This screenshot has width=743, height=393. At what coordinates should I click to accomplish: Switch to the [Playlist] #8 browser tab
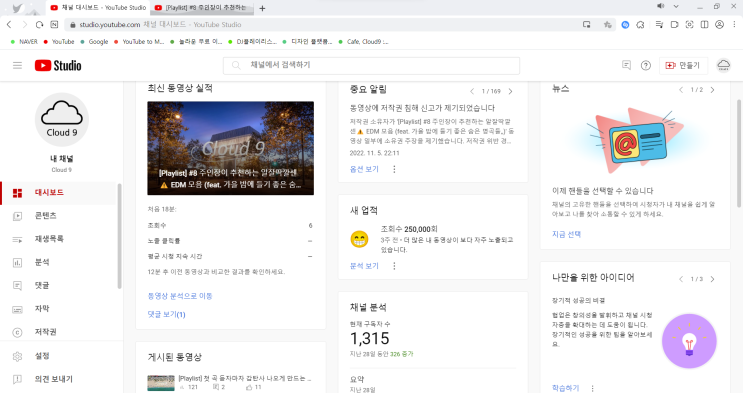coord(203,8)
